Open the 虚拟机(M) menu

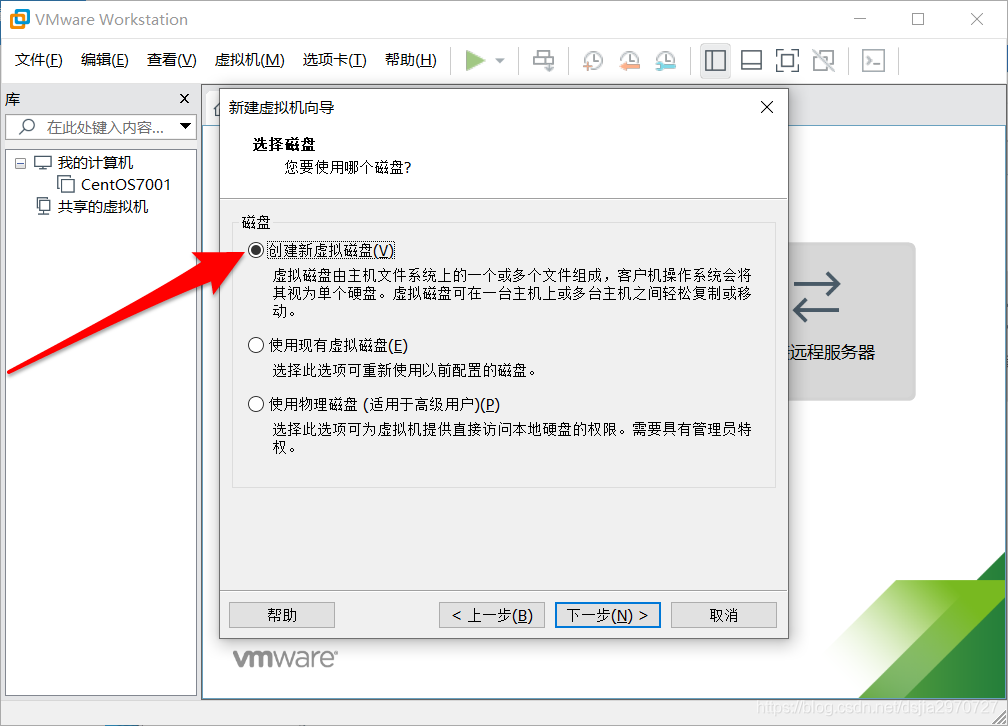coord(249,60)
